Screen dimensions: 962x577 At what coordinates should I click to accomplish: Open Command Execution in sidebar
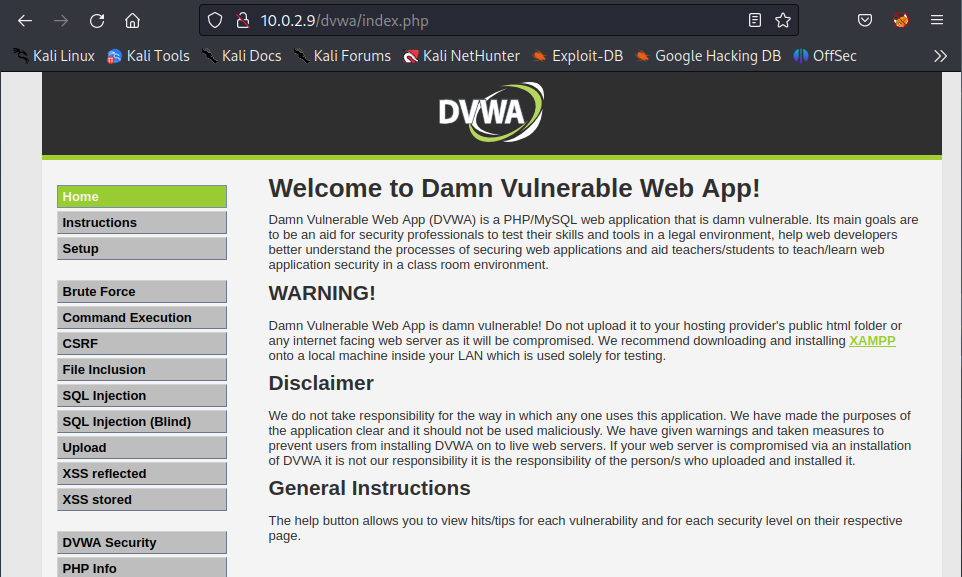[x=141, y=317]
